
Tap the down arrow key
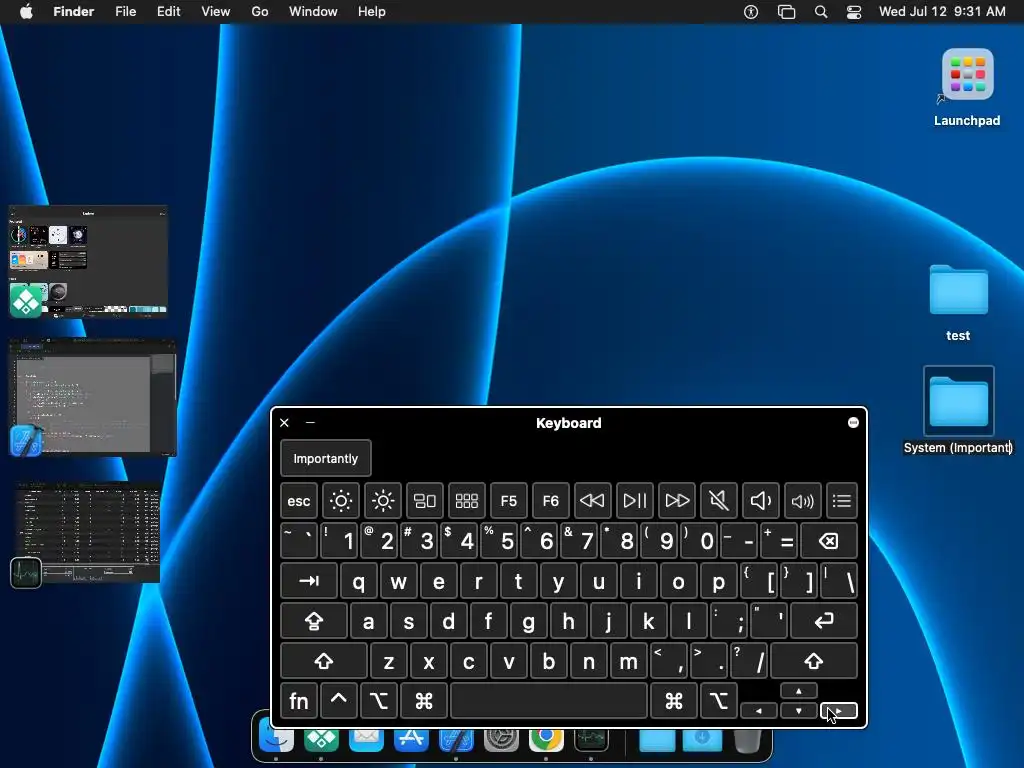click(x=799, y=711)
